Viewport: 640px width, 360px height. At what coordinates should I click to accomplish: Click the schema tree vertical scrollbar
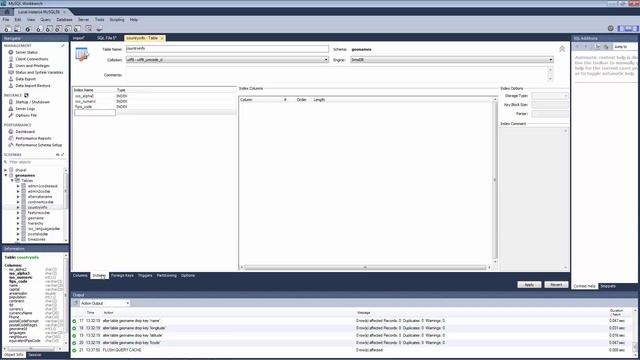(x=66, y=204)
